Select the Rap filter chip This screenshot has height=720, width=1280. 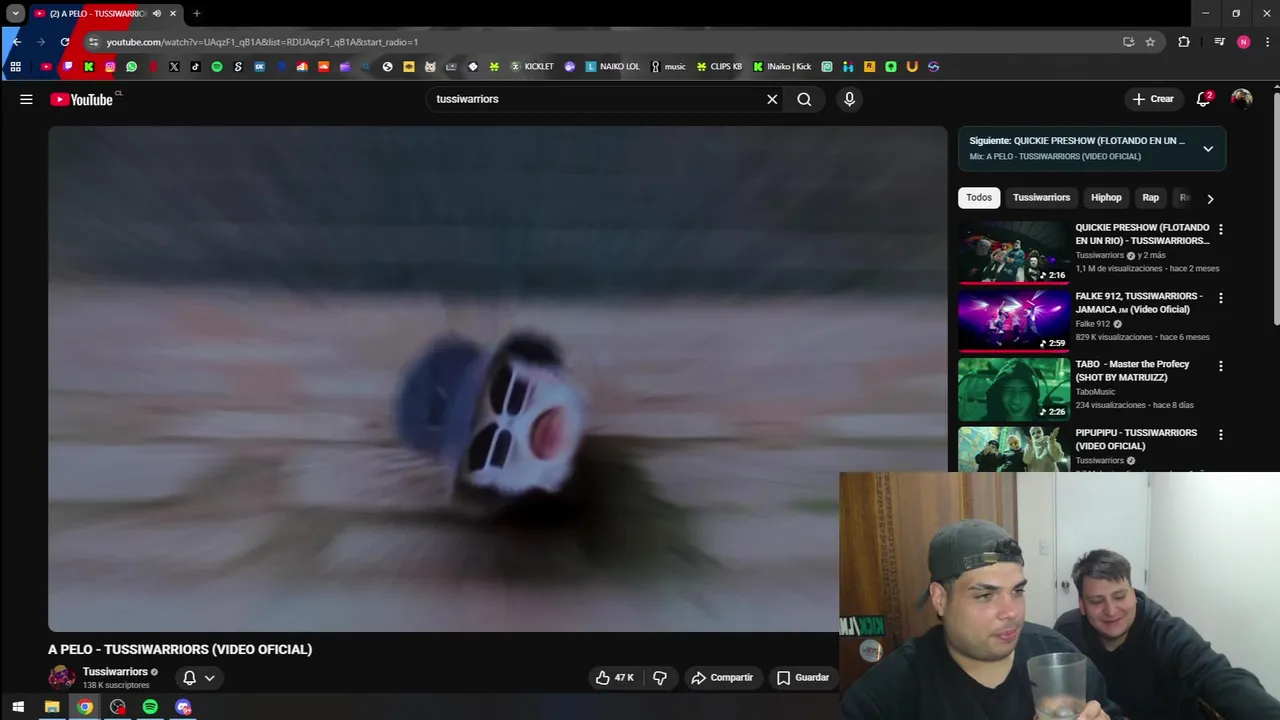point(1151,198)
